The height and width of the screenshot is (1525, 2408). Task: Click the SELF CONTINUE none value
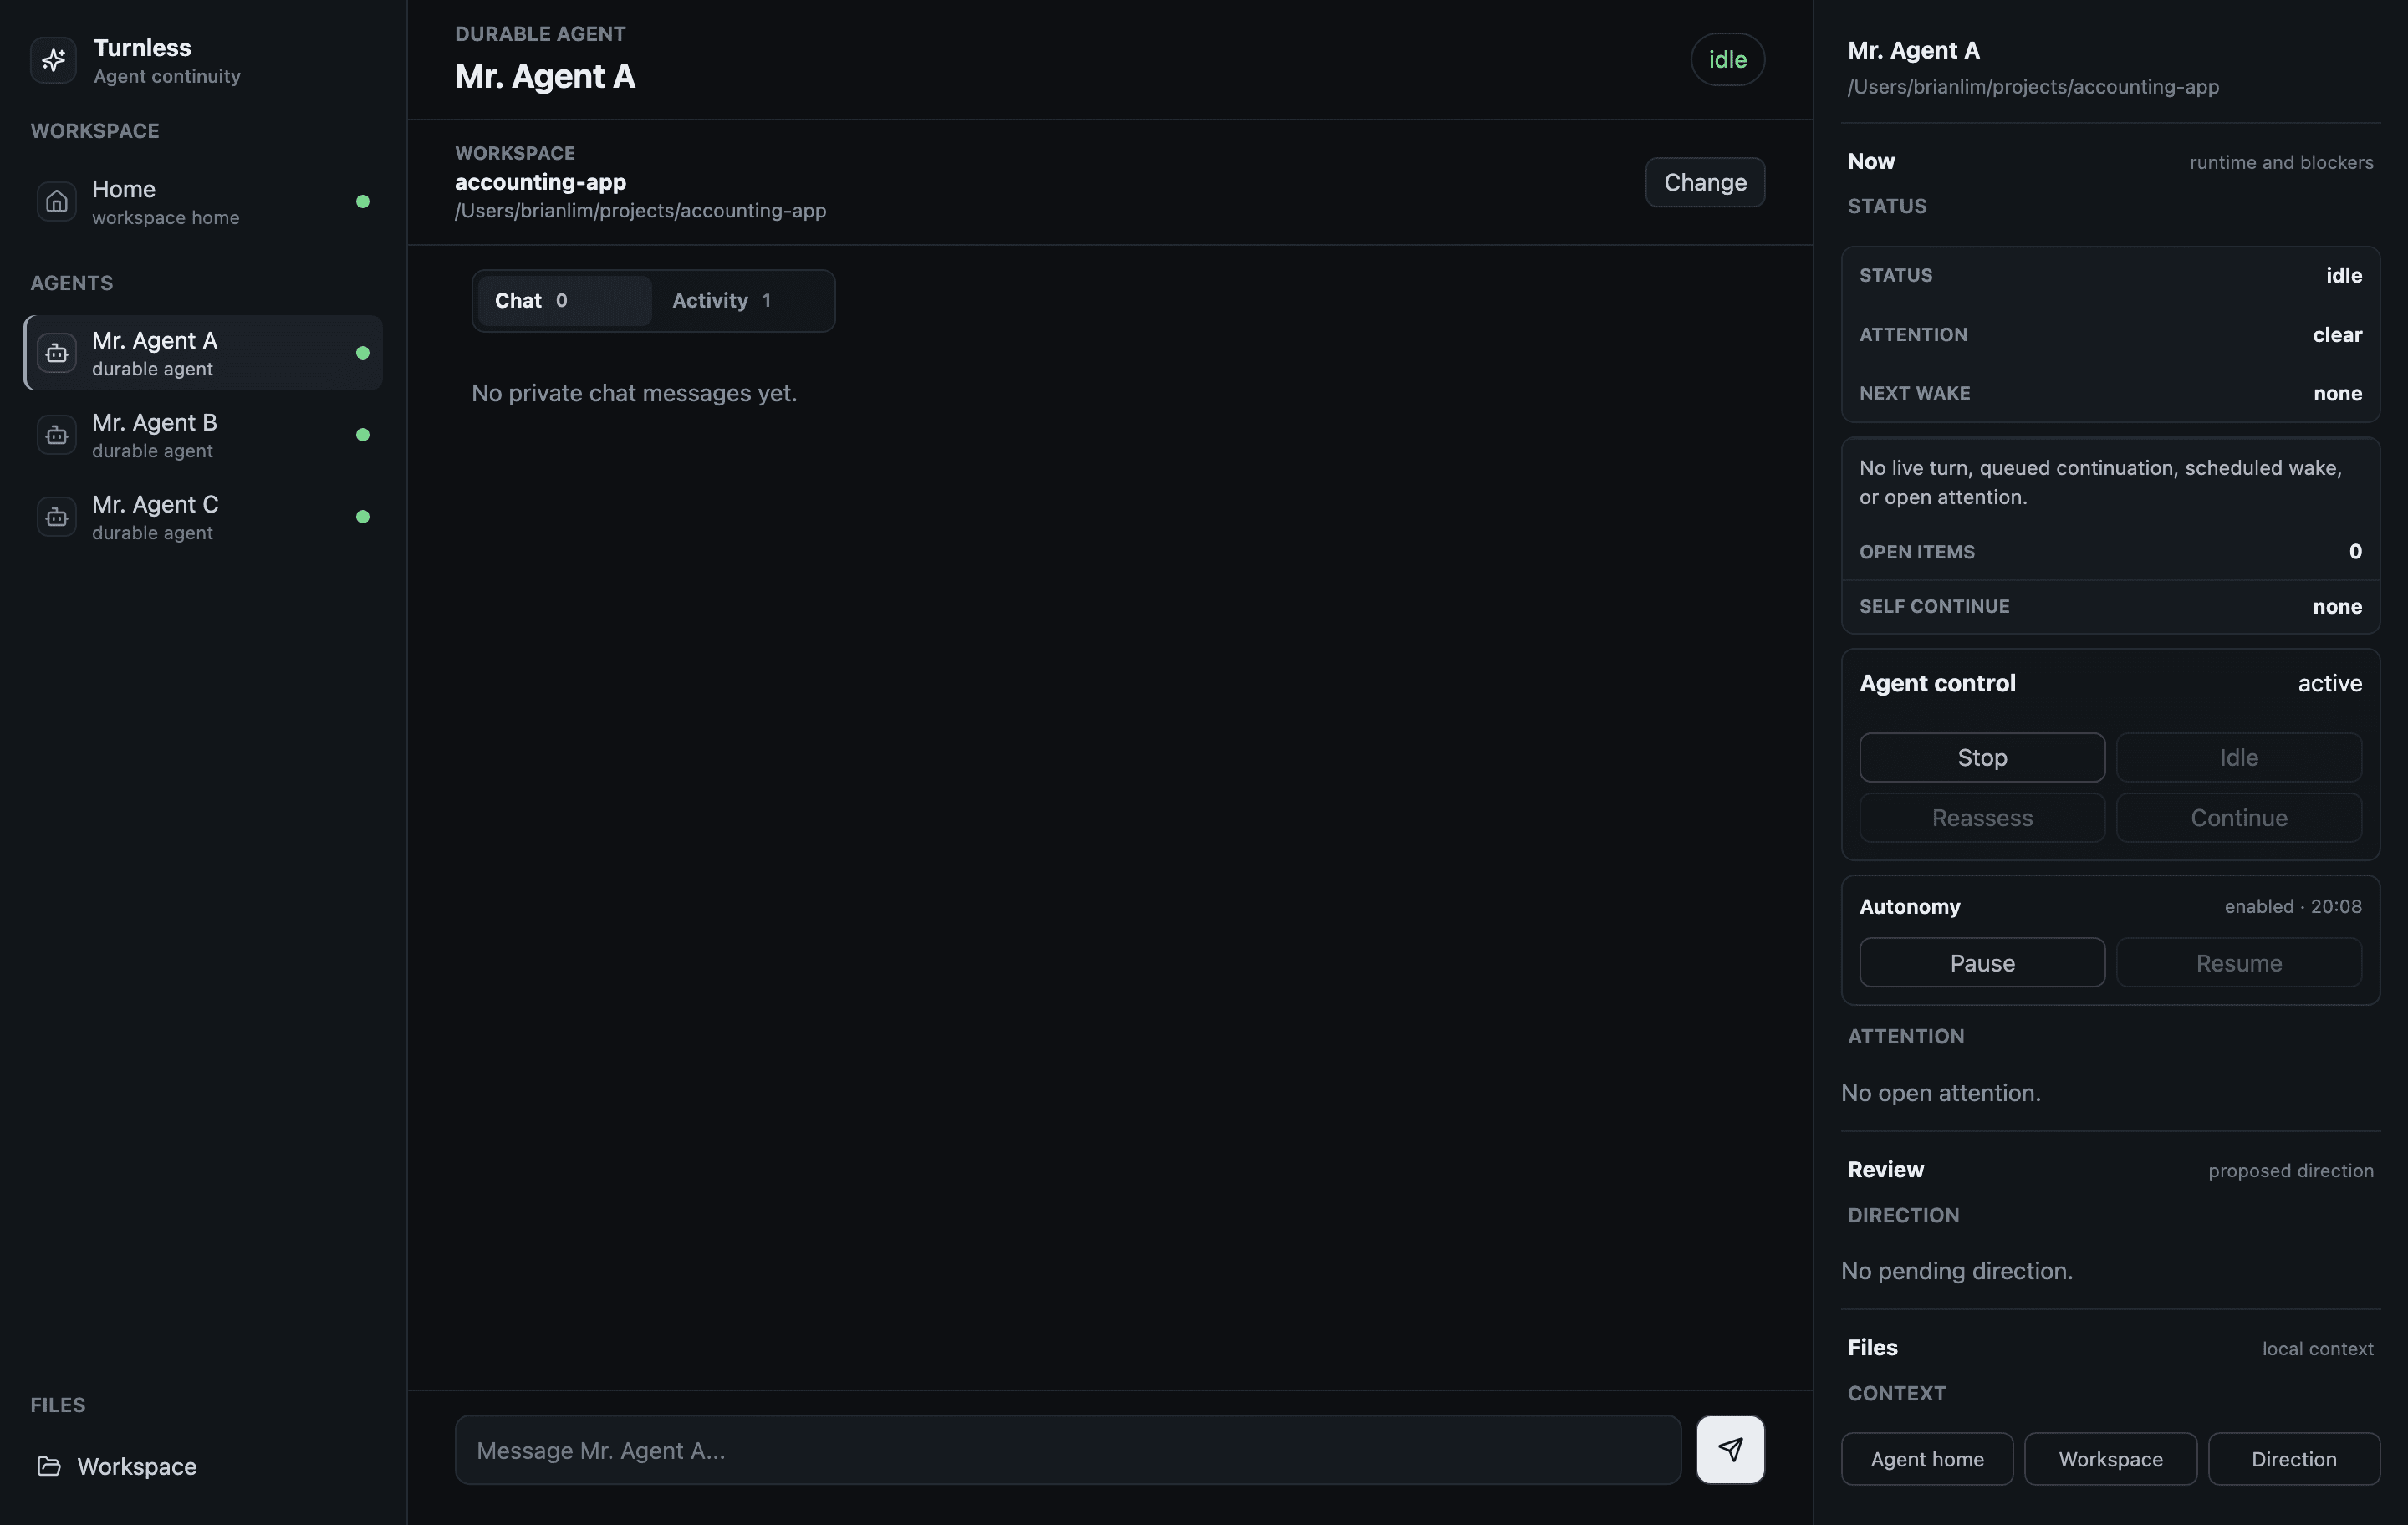point(2337,606)
